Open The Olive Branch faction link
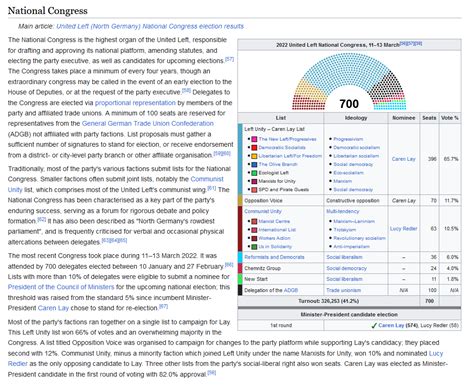The height and width of the screenshot is (386, 474). (x=278, y=164)
